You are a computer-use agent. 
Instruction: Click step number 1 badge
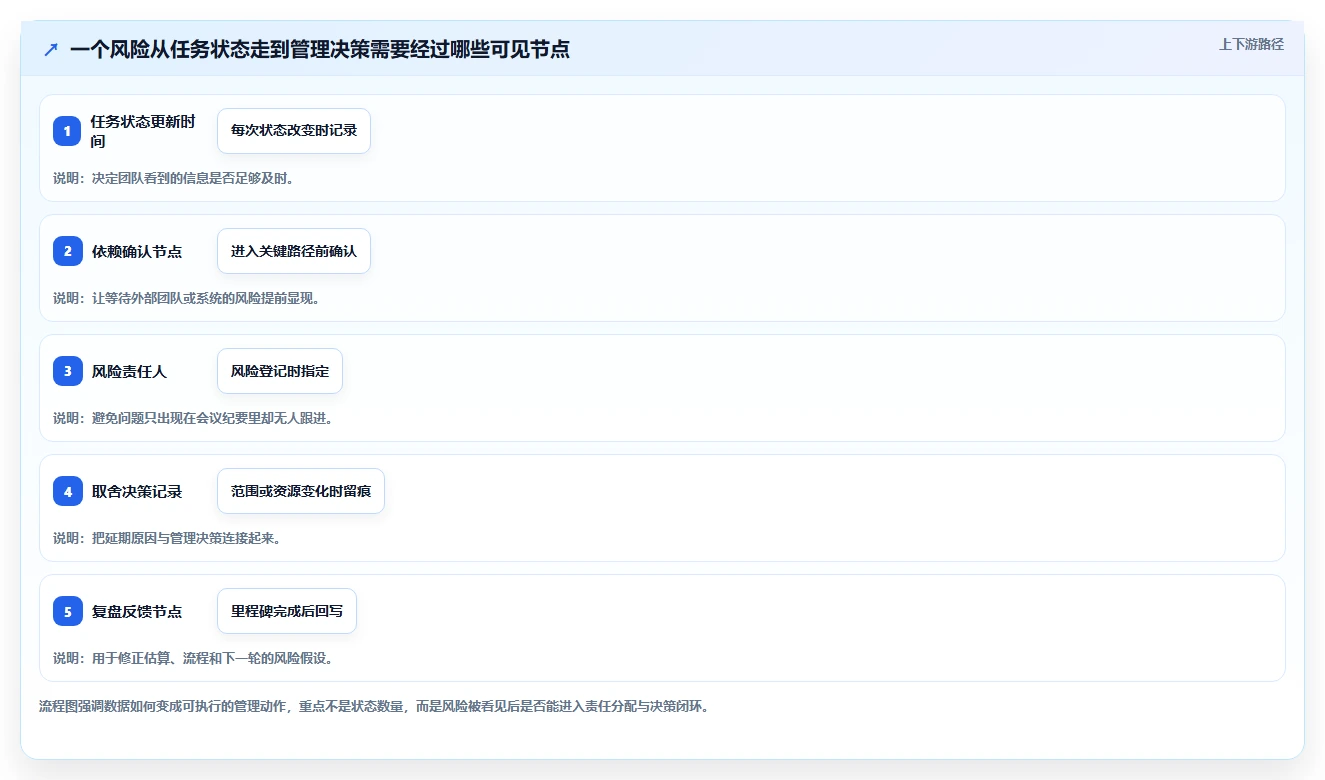point(68,131)
